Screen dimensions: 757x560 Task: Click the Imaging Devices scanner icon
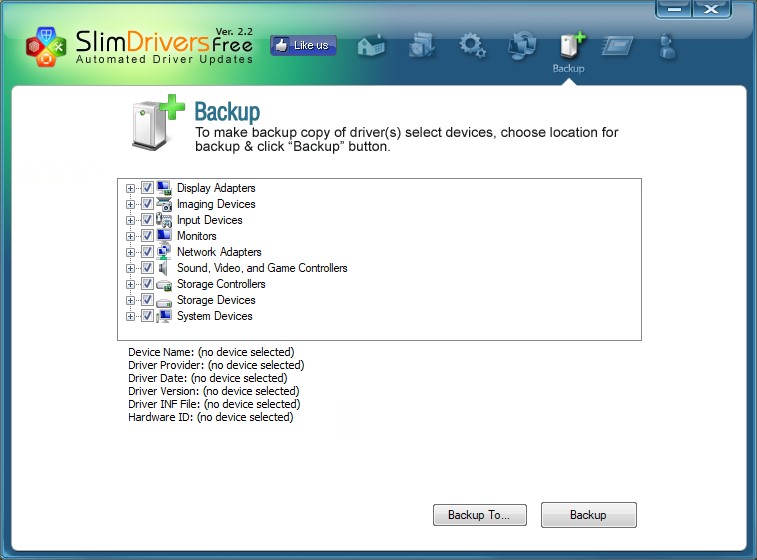tap(164, 204)
